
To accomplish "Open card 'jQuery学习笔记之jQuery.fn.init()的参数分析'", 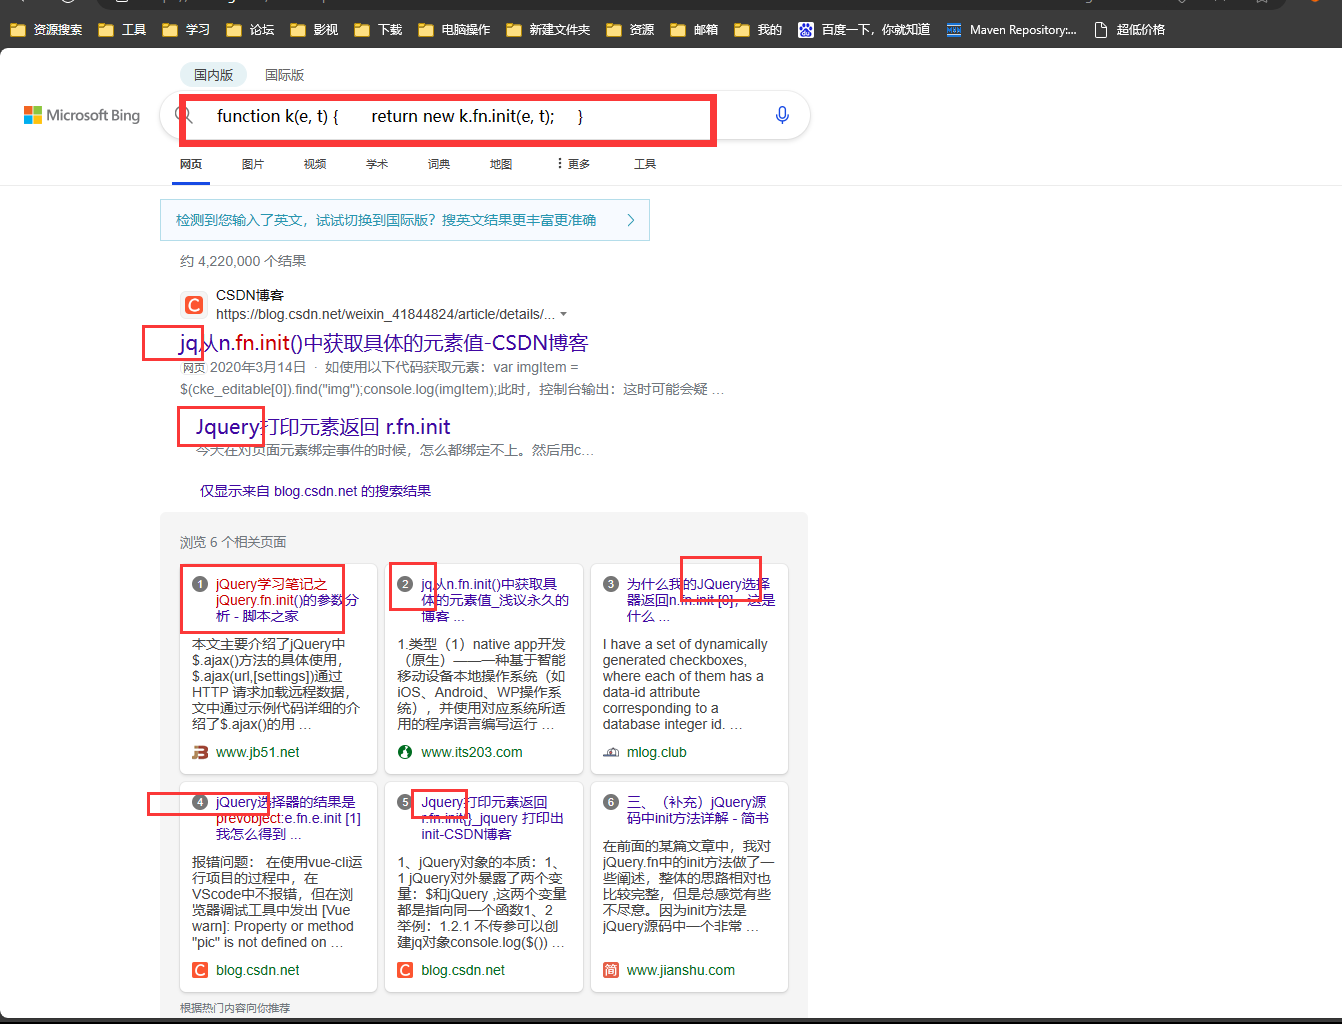I will (x=287, y=600).
